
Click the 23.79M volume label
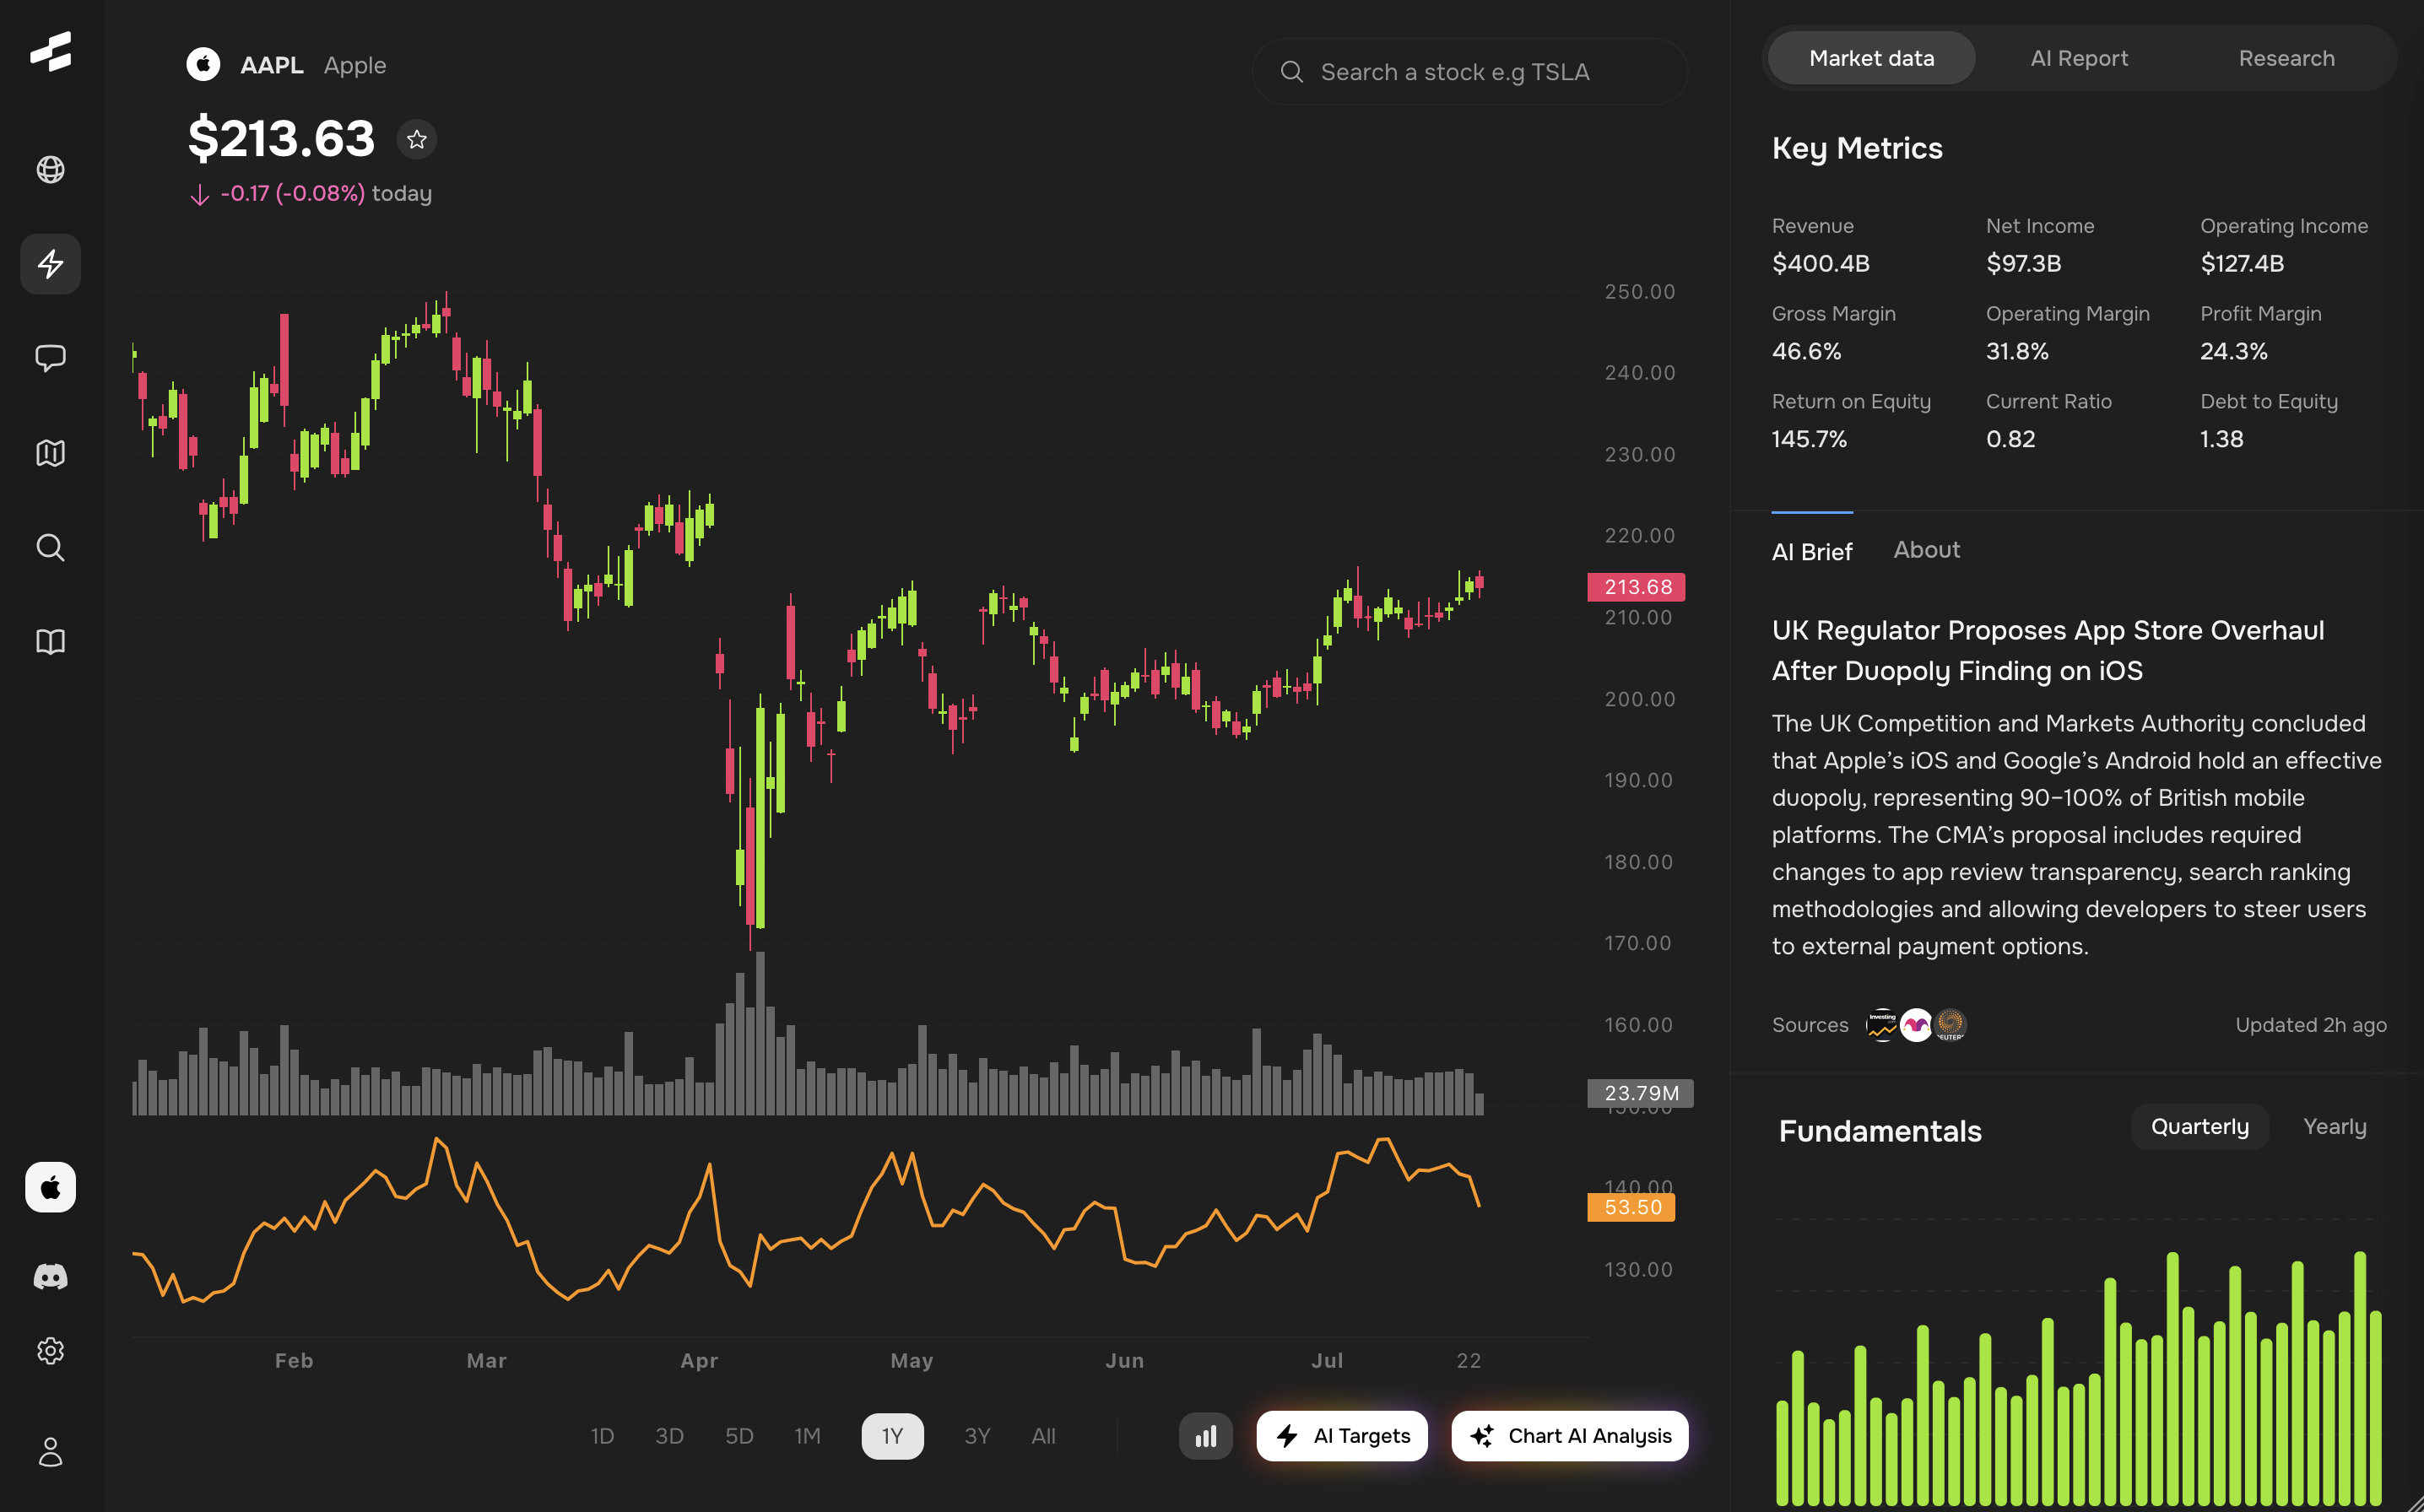tap(1640, 1093)
